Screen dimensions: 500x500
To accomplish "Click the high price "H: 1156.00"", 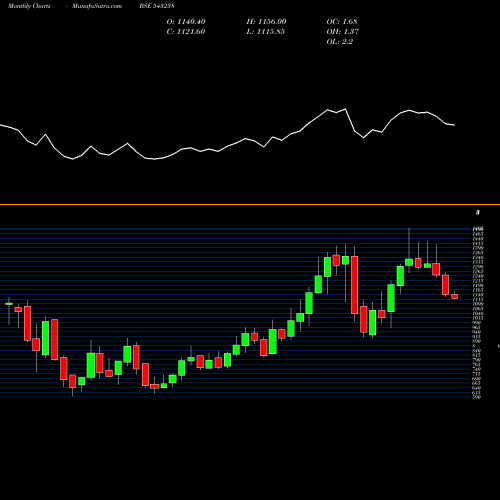I will [x=266, y=22].
